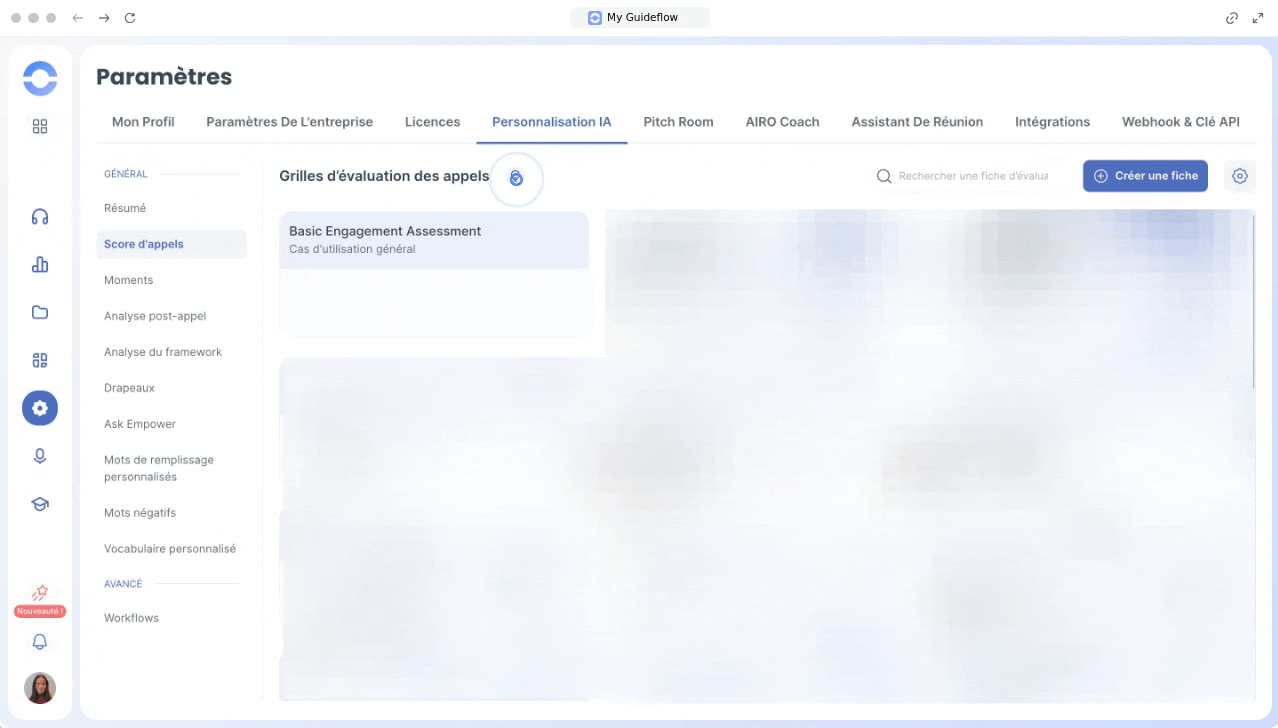The height and width of the screenshot is (728, 1278).
Task: Open the graduation cap coaching icon
Action: 40,504
